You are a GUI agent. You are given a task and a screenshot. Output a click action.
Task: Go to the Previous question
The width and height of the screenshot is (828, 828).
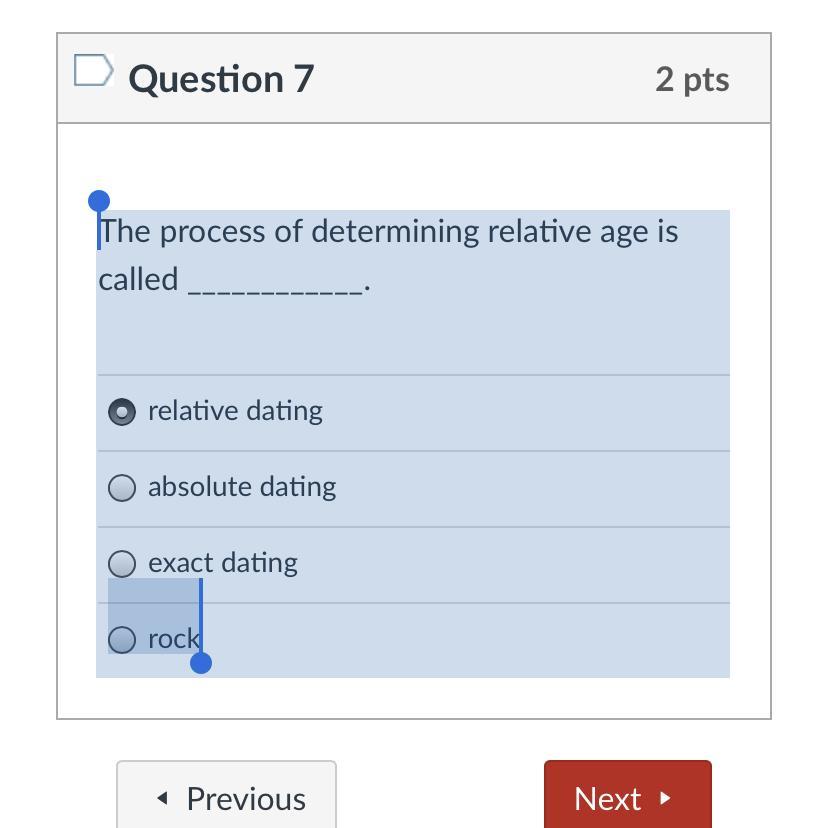click(x=226, y=795)
